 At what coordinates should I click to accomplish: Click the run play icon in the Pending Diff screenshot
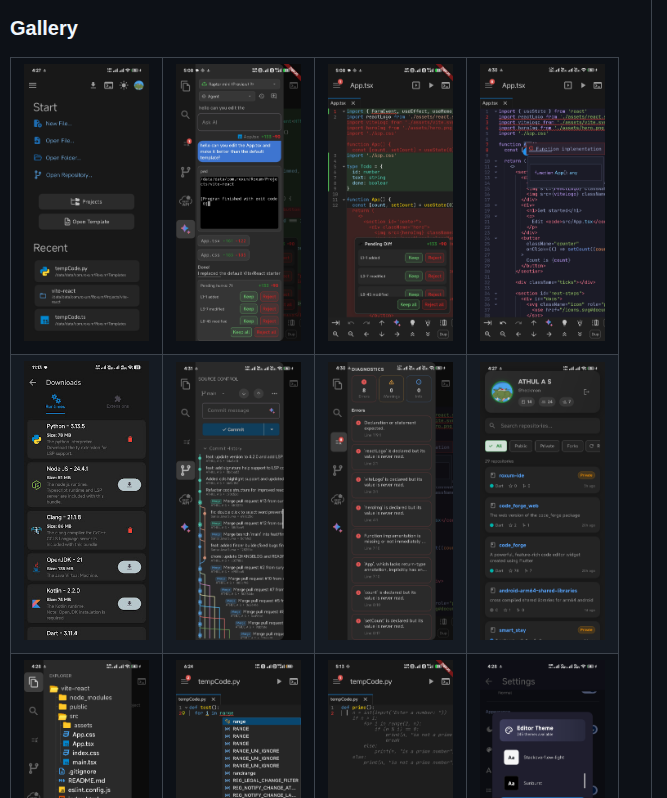[x=431, y=86]
